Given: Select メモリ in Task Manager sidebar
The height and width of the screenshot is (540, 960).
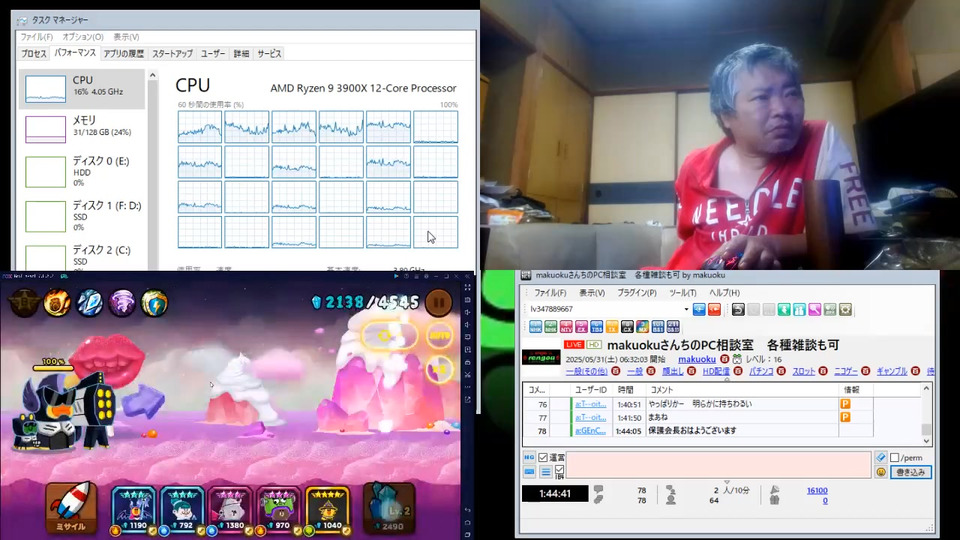Looking at the screenshot, I should click(x=82, y=128).
